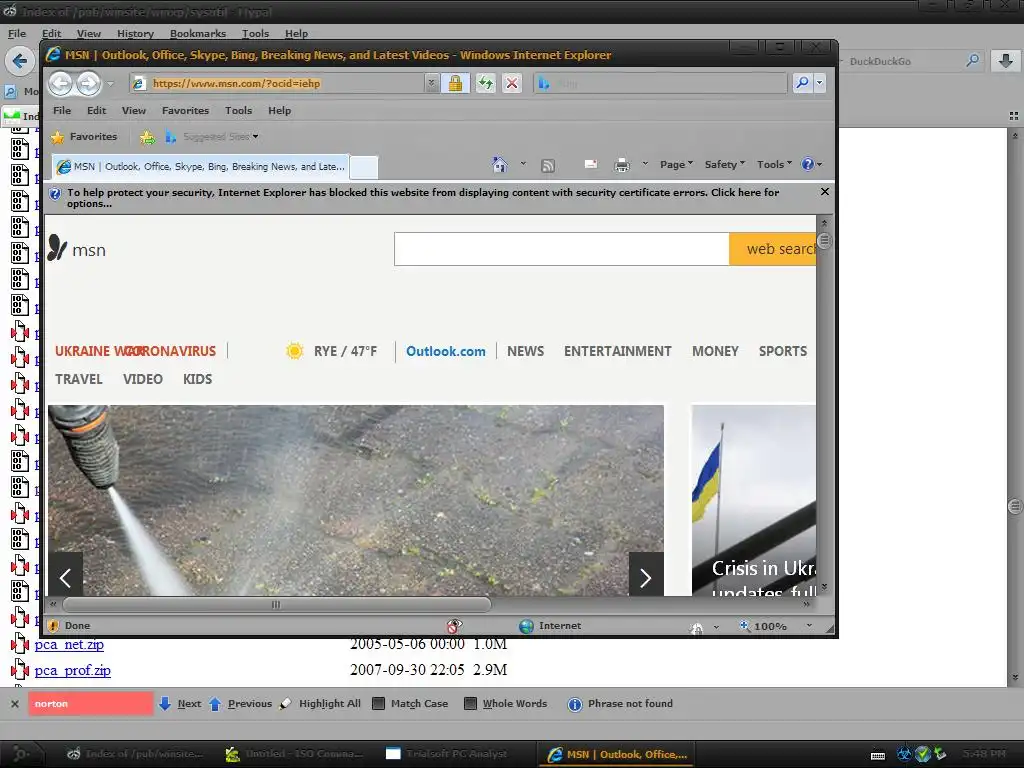1024x768 pixels.
Task: Open Hypal browser Bookmarks menu
Action: point(198,33)
